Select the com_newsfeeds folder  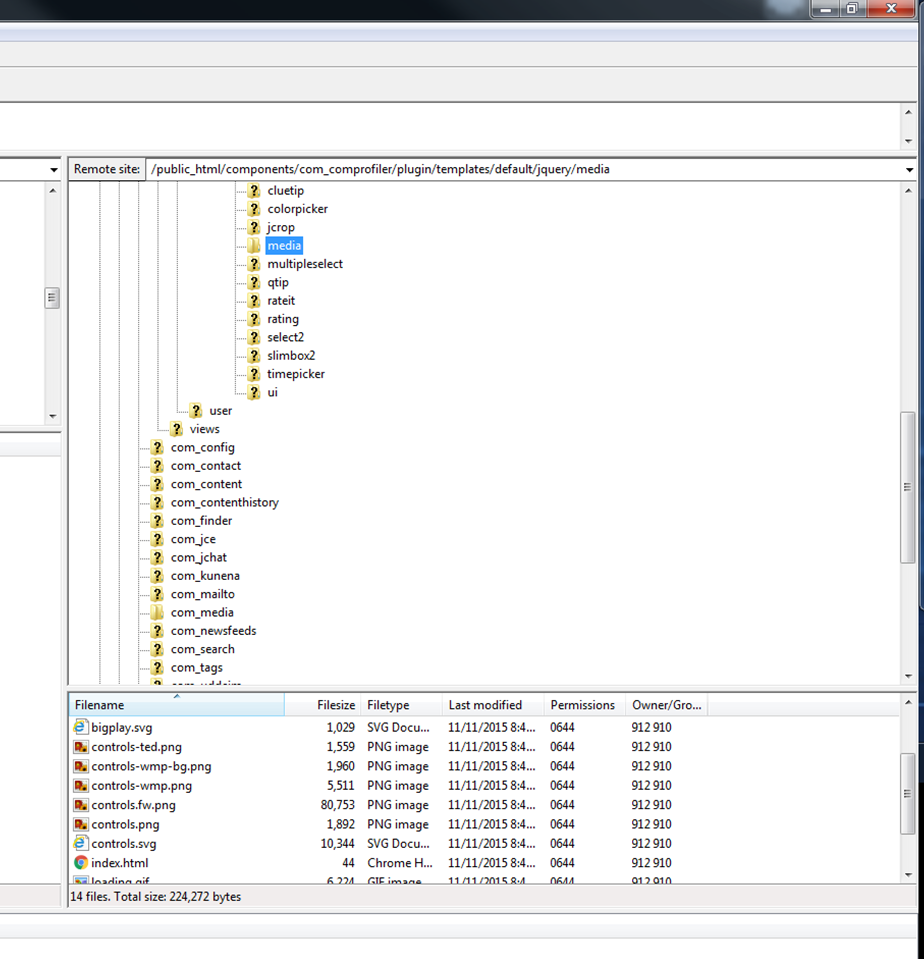click(213, 631)
